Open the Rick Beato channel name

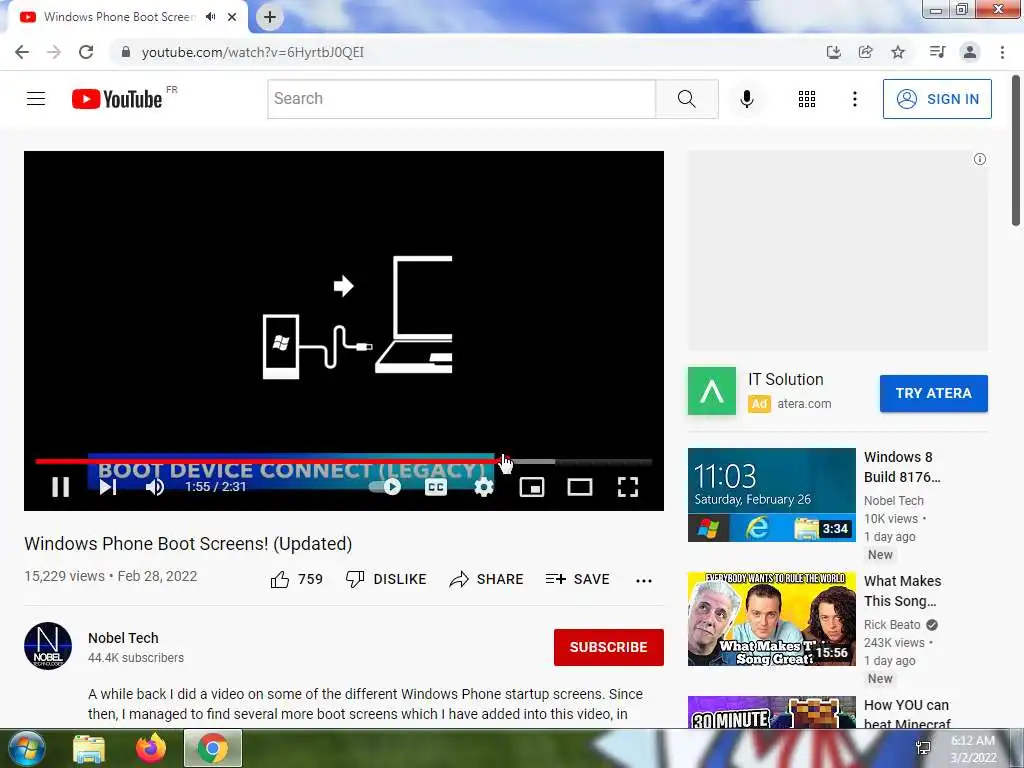[x=892, y=624]
